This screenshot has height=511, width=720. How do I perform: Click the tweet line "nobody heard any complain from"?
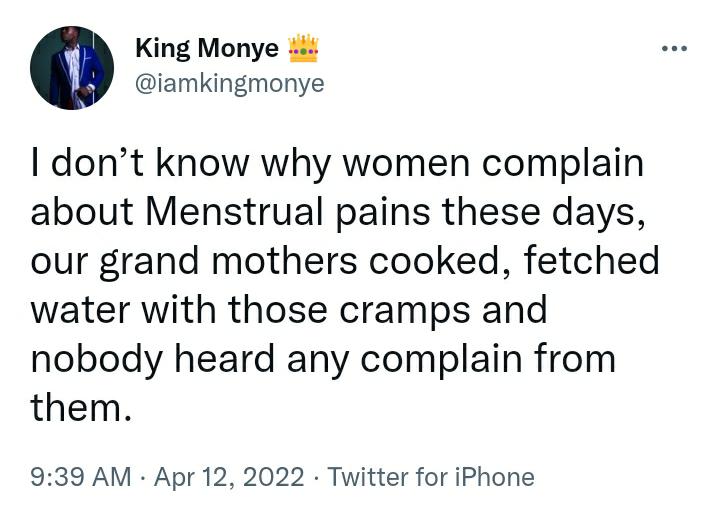coord(323,360)
